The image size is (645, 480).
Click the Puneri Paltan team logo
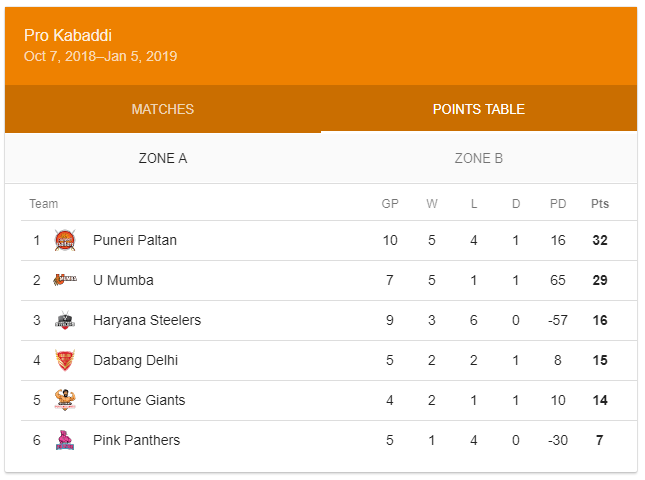click(65, 240)
